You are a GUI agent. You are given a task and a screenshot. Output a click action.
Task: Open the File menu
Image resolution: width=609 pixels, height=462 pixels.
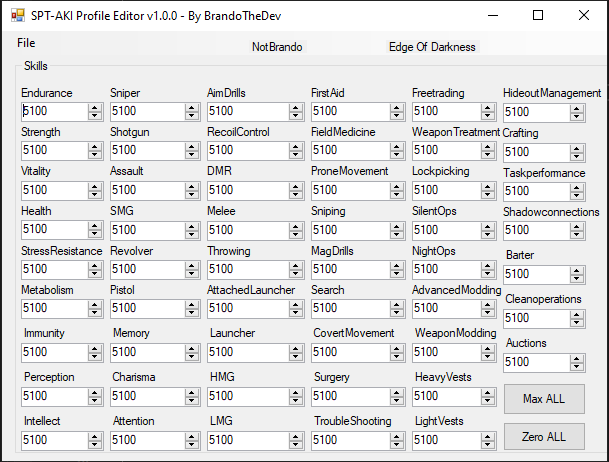[26, 43]
